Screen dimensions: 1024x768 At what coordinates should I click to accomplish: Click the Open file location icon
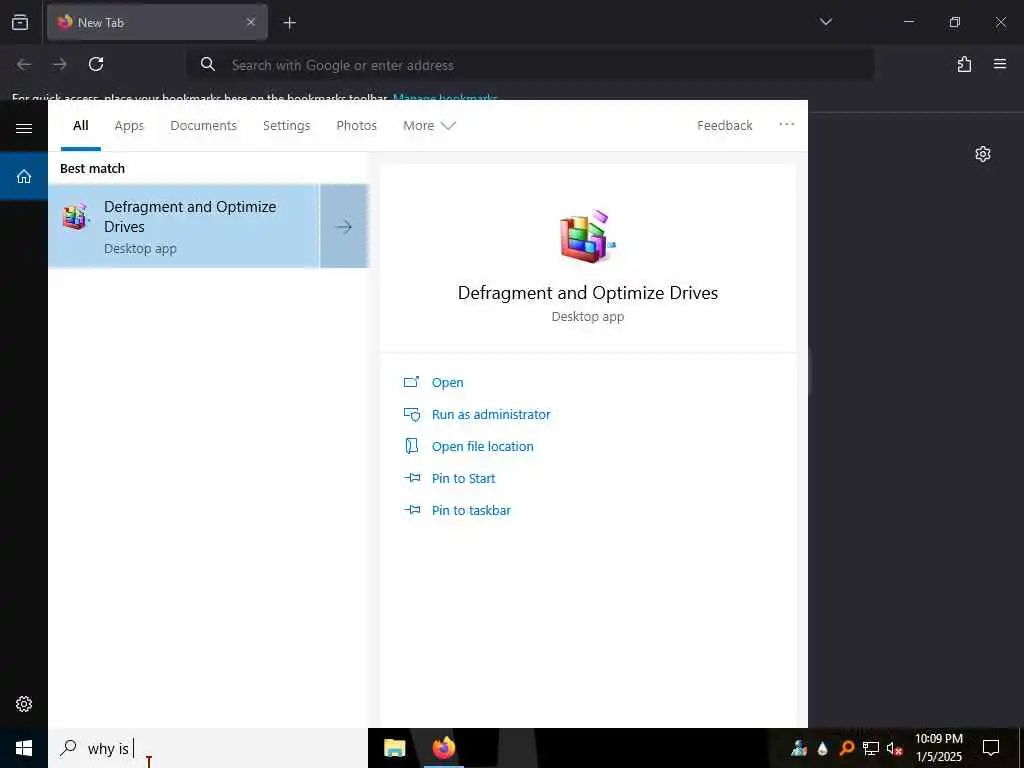click(411, 446)
